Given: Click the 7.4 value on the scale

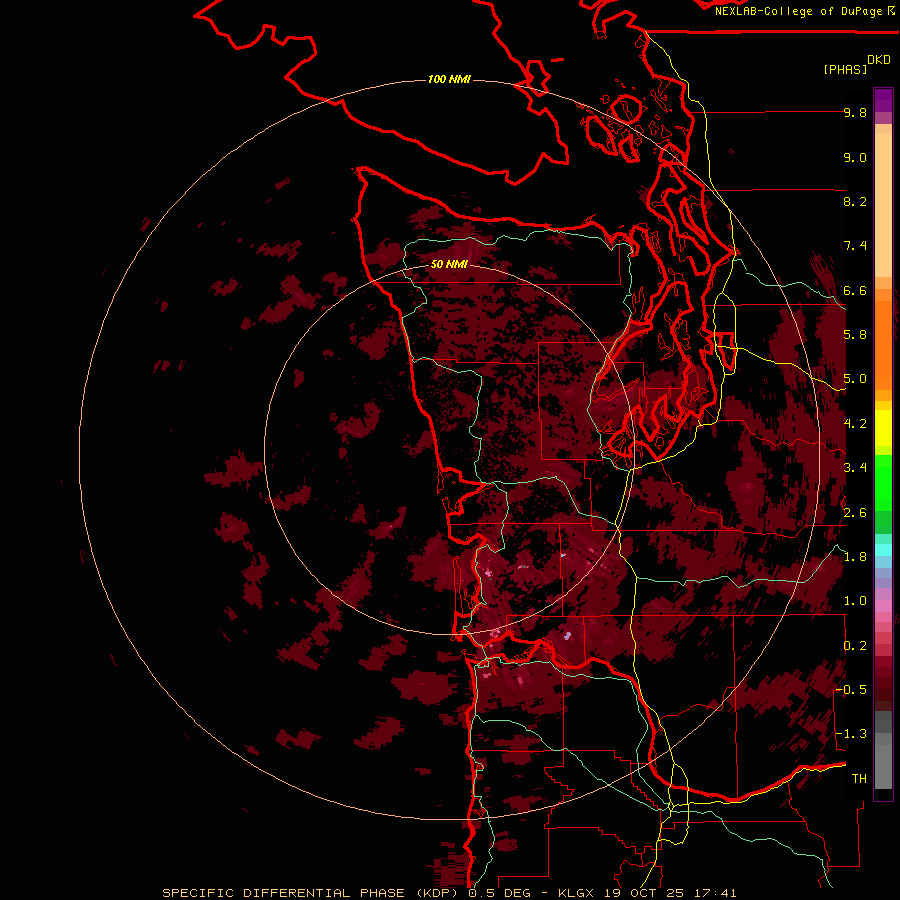Looking at the screenshot, I should point(855,246).
